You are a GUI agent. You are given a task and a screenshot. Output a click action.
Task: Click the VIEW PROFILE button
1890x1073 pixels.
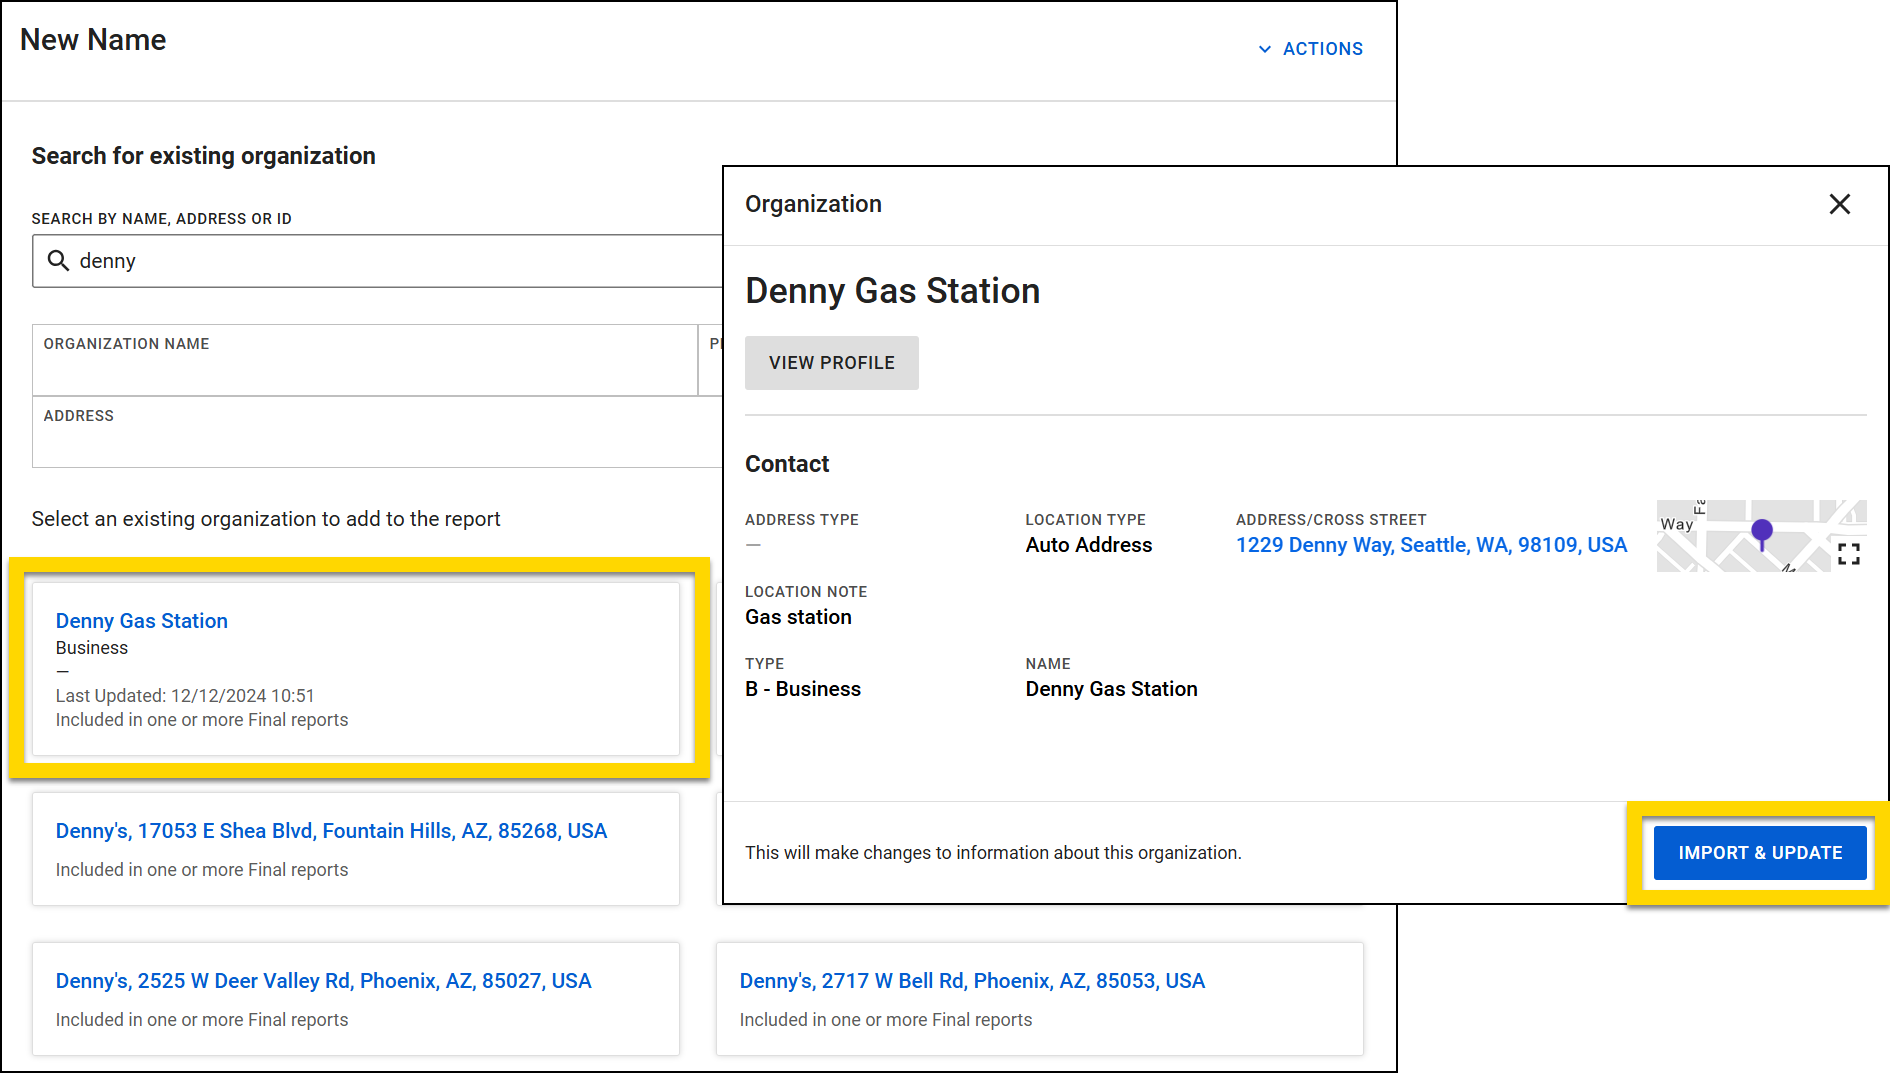coord(831,362)
